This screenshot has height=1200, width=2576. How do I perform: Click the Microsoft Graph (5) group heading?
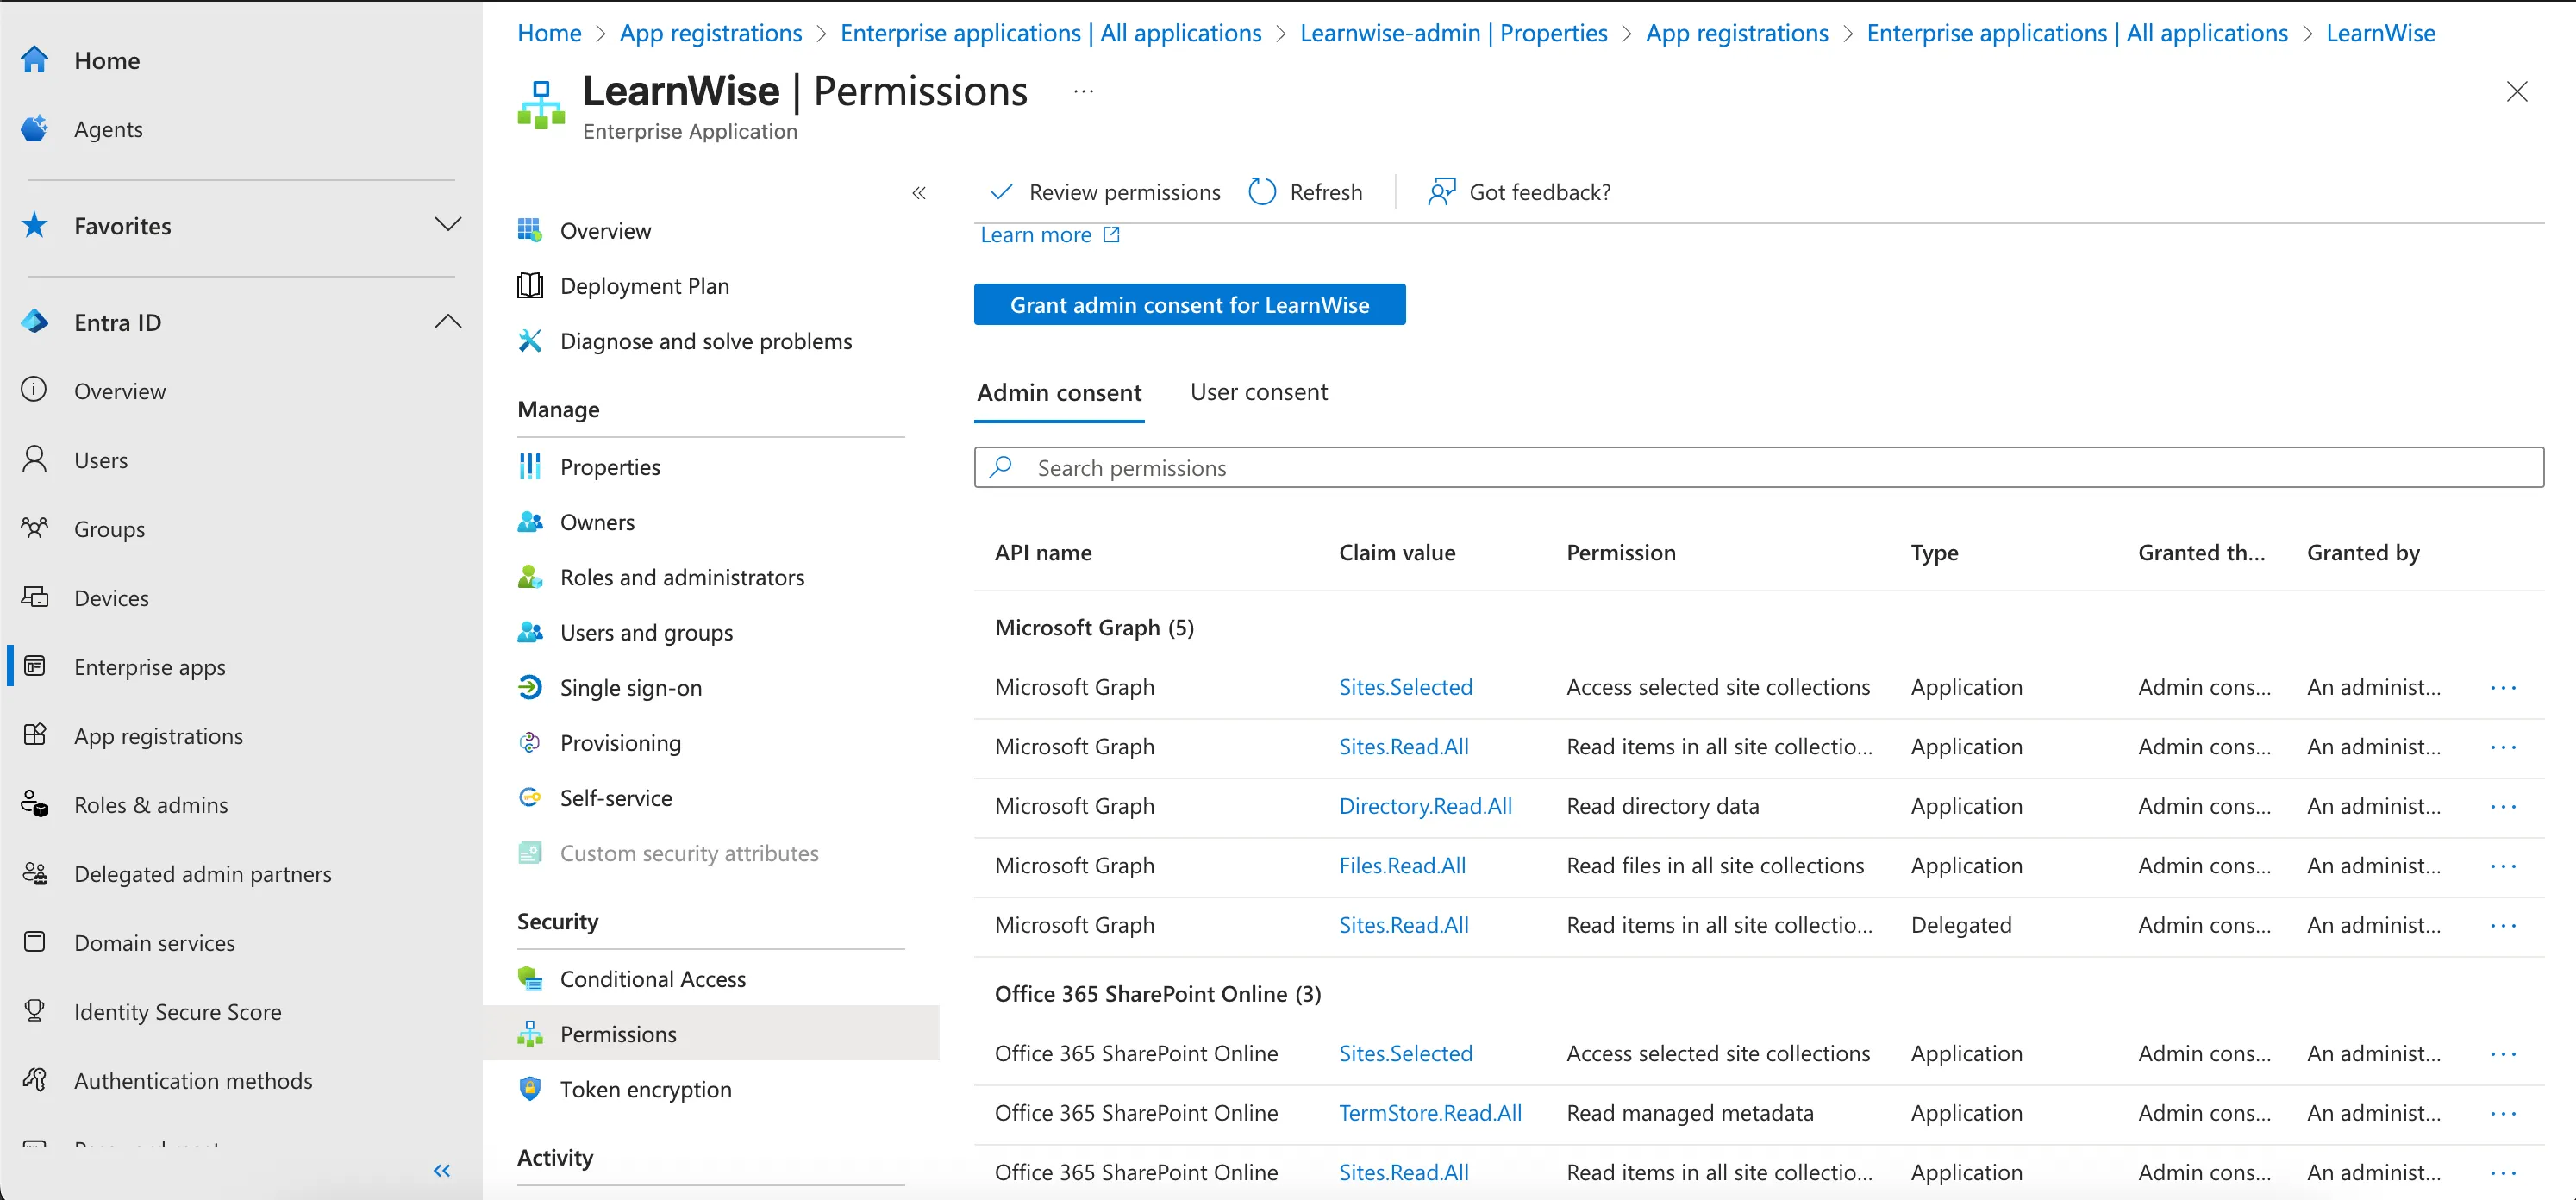(1094, 627)
